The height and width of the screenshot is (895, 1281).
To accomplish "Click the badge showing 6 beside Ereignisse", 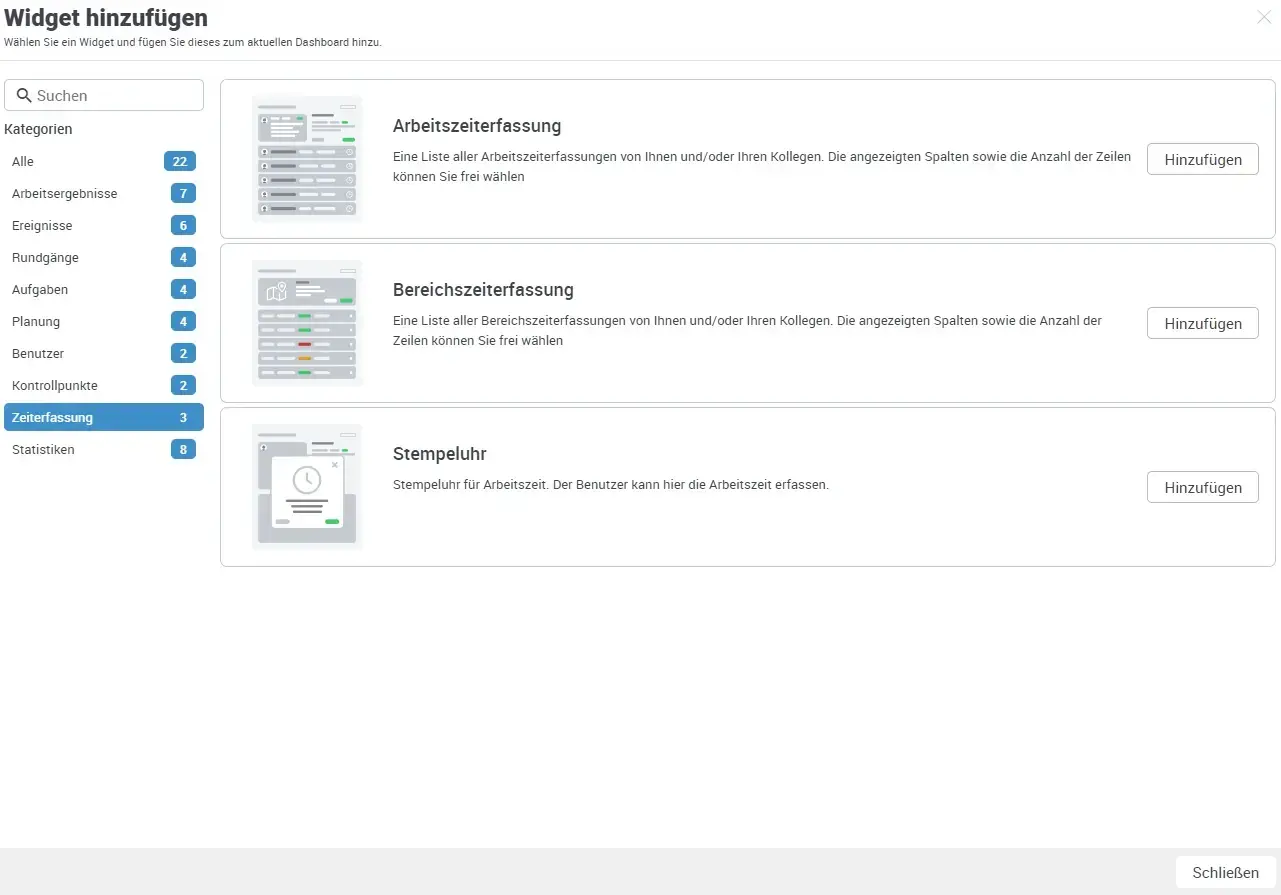I will click(x=183, y=225).
